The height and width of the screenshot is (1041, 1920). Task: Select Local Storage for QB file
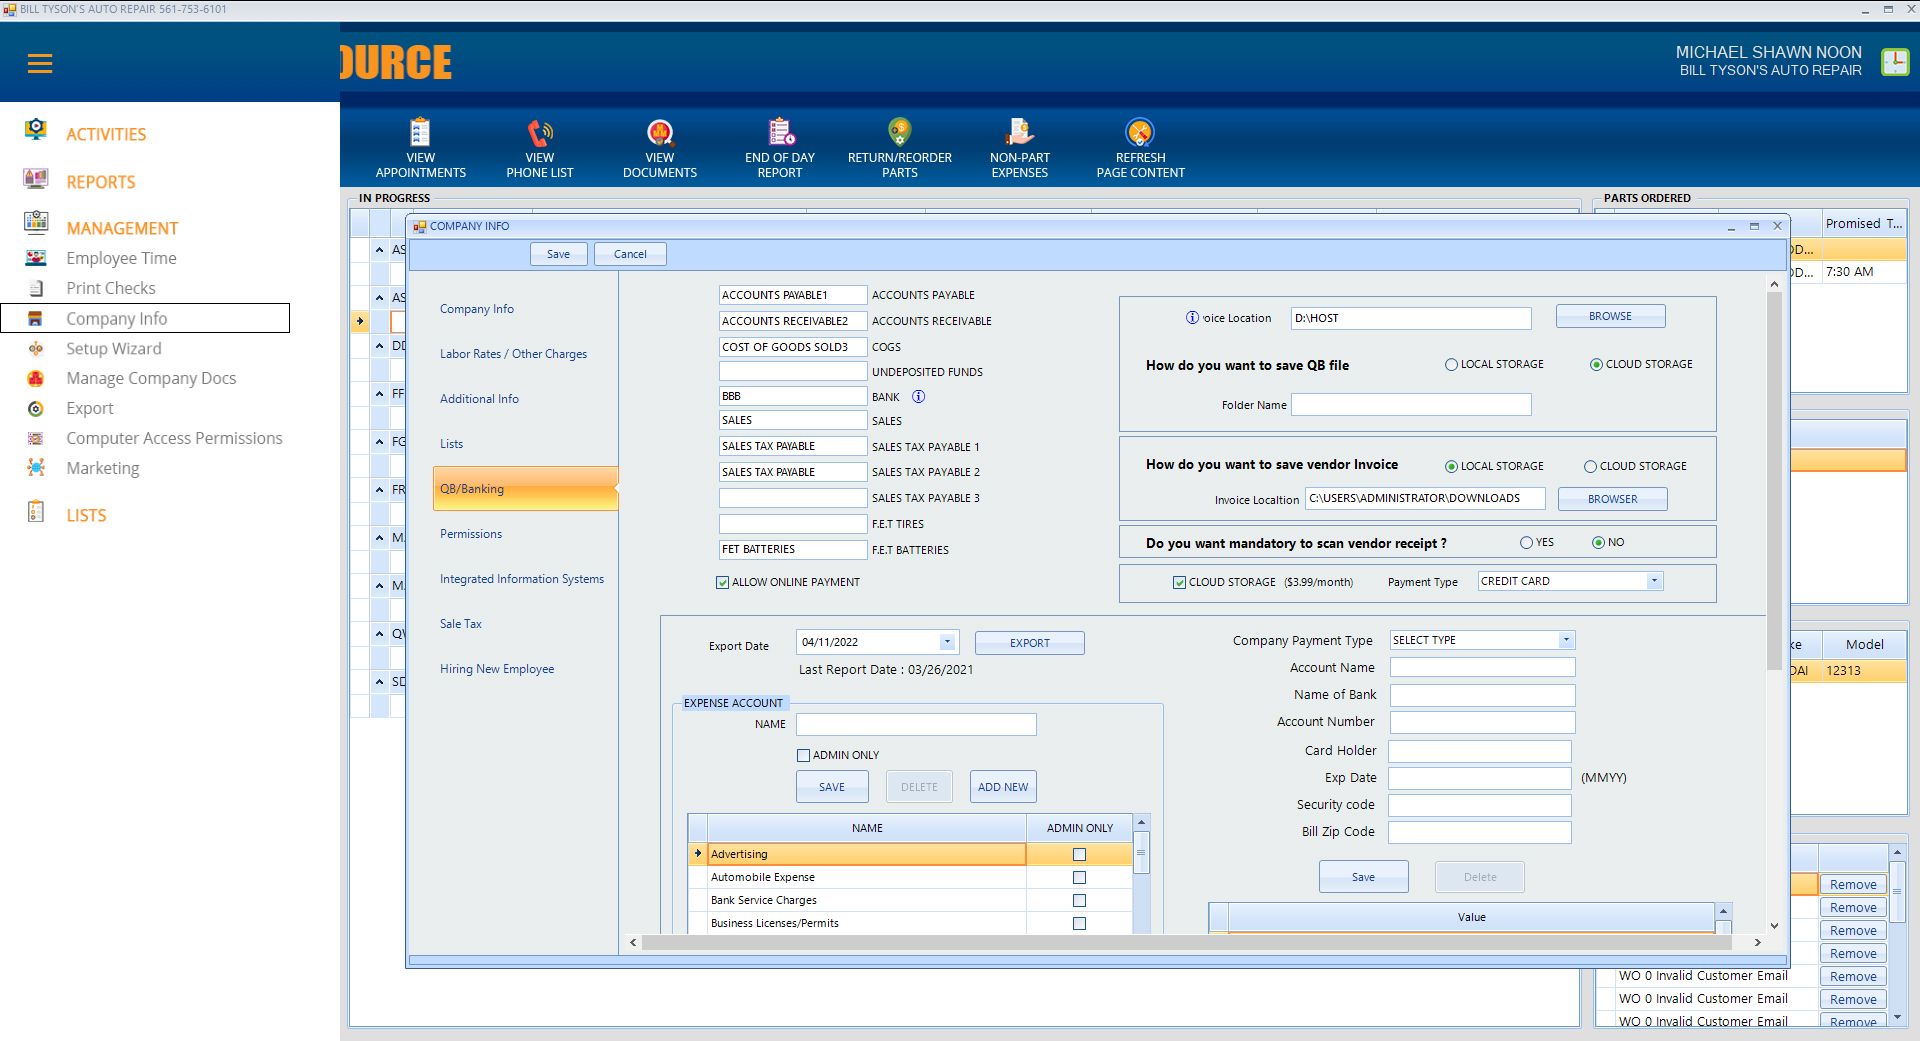click(1451, 365)
